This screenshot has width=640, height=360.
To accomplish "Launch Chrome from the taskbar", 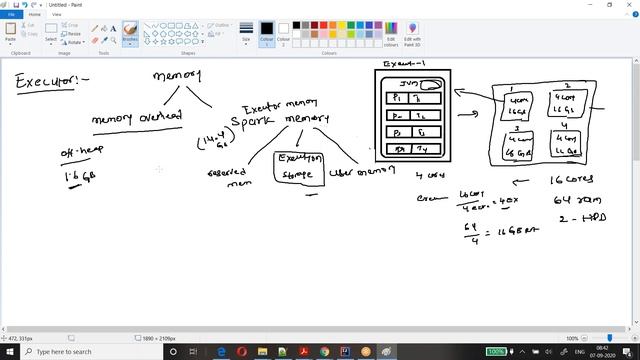I will (x=324, y=351).
